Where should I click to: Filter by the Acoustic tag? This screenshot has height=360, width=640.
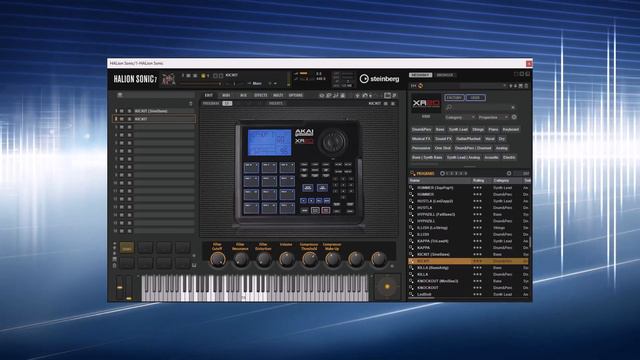coord(491,158)
